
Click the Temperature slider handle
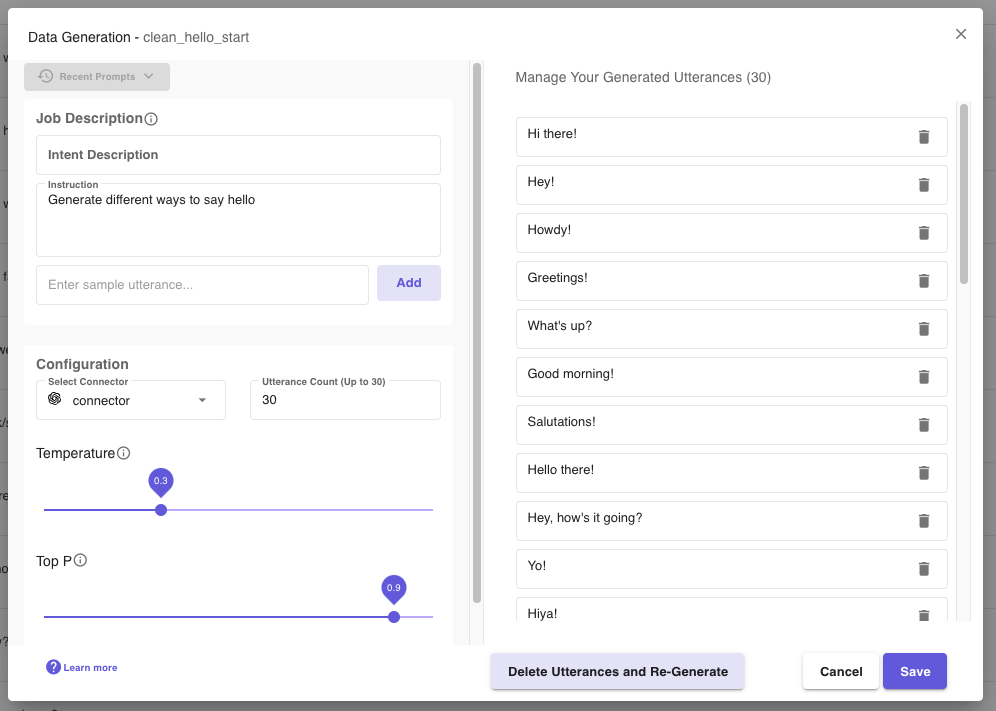click(161, 510)
